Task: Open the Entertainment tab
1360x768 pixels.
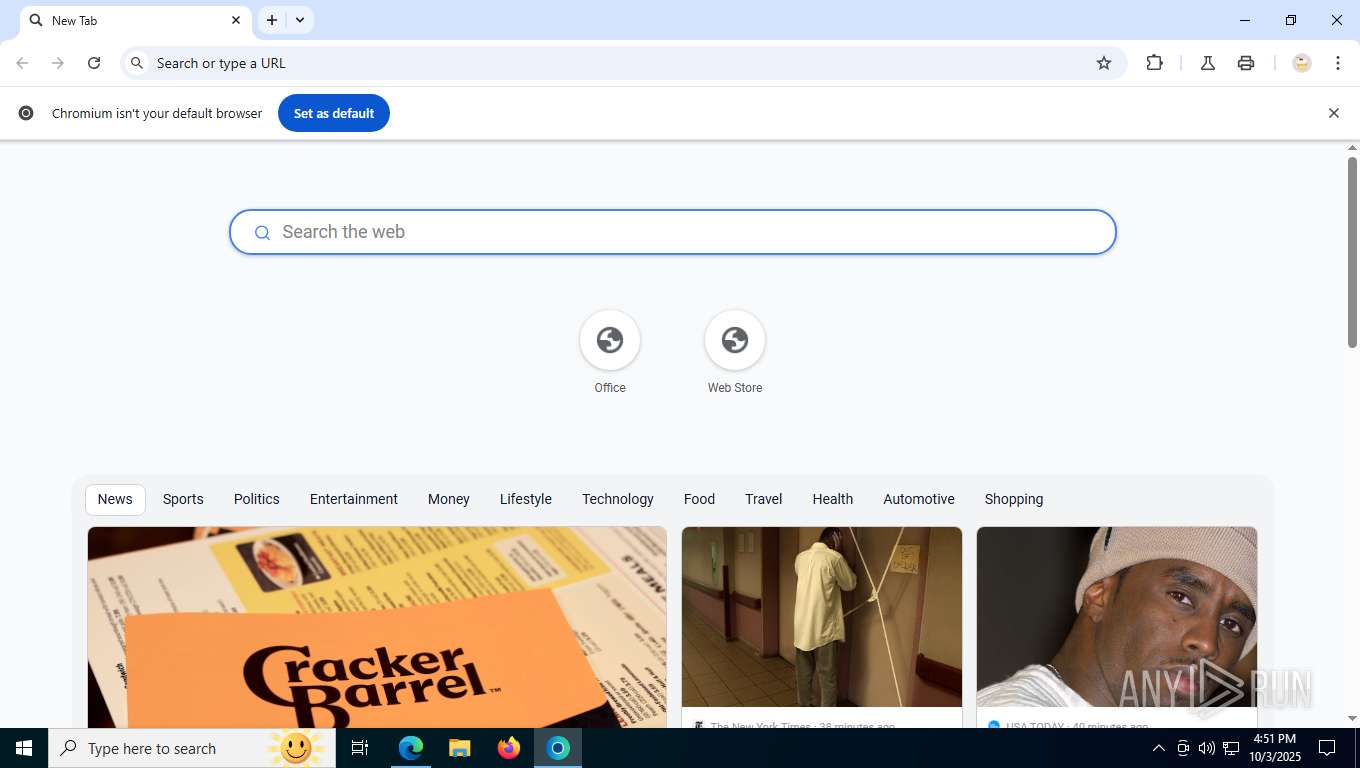Action: tap(354, 499)
